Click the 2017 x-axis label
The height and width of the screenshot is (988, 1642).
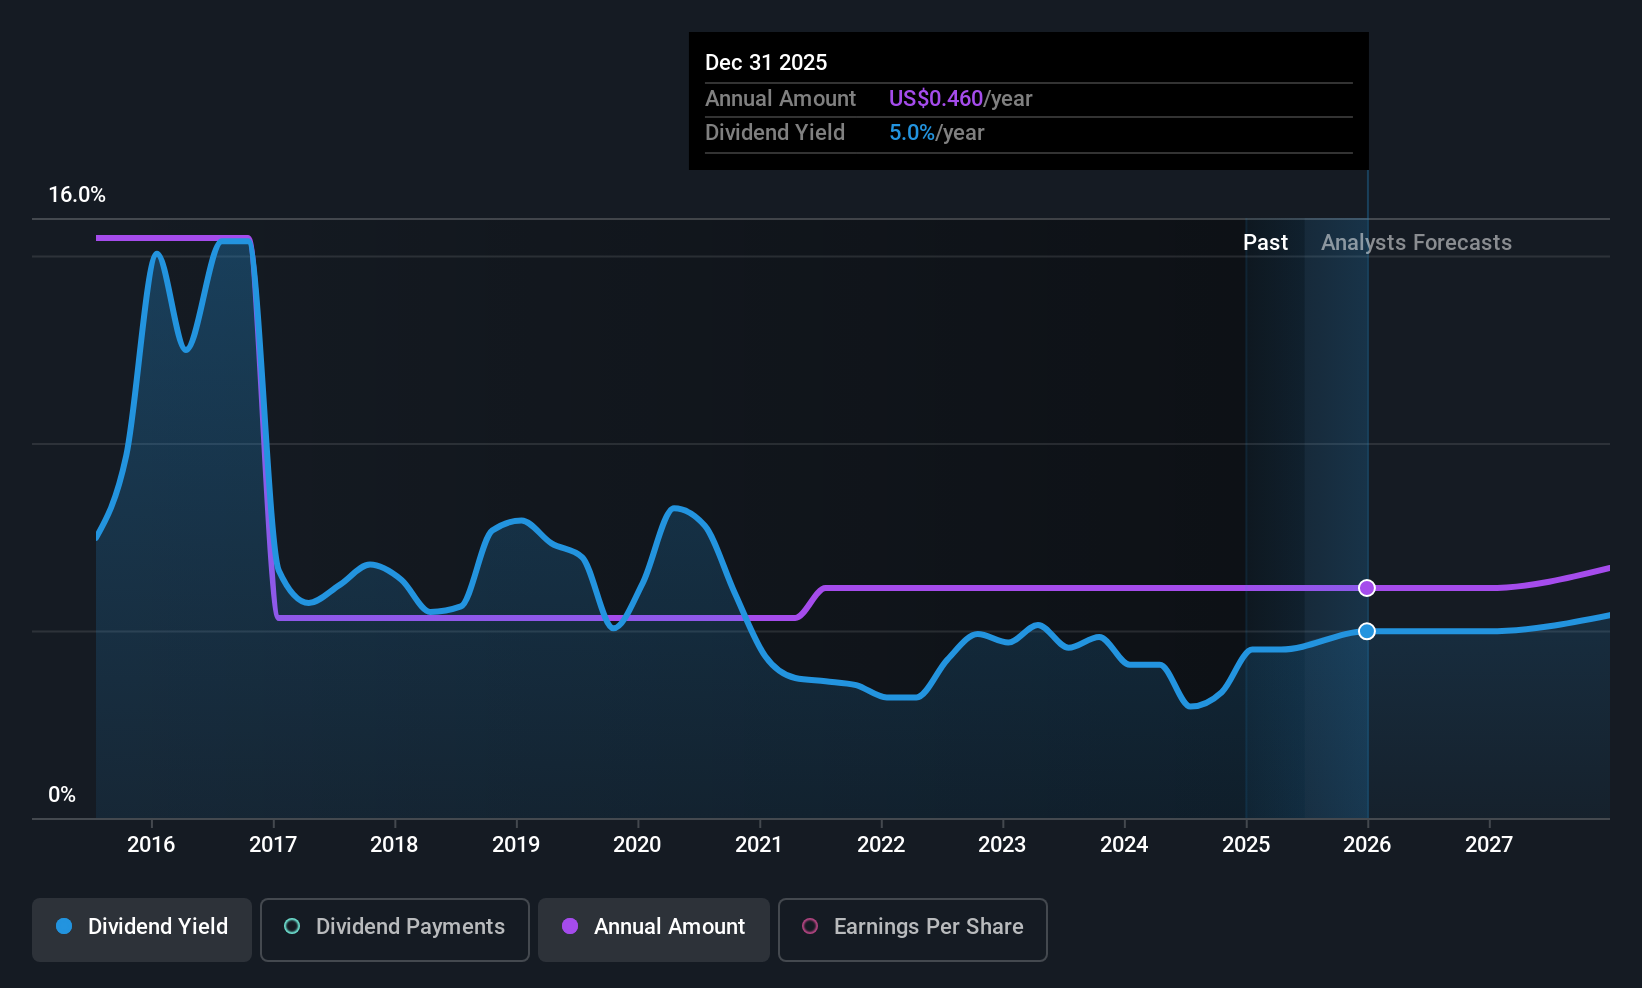(273, 845)
